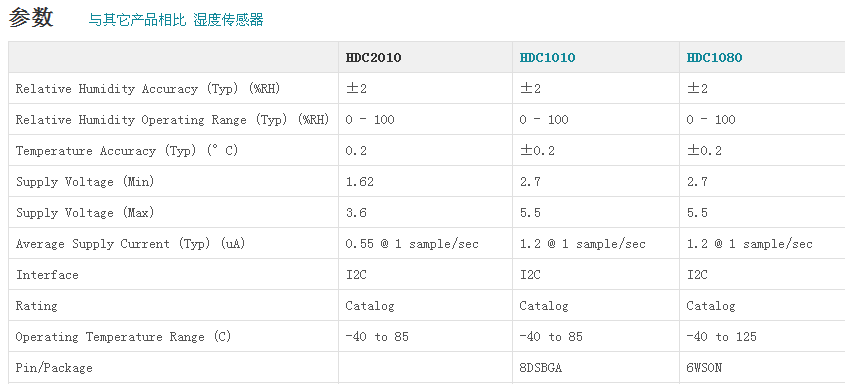Click the Rating row label
The width and height of the screenshot is (845, 384).
coord(36,306)
